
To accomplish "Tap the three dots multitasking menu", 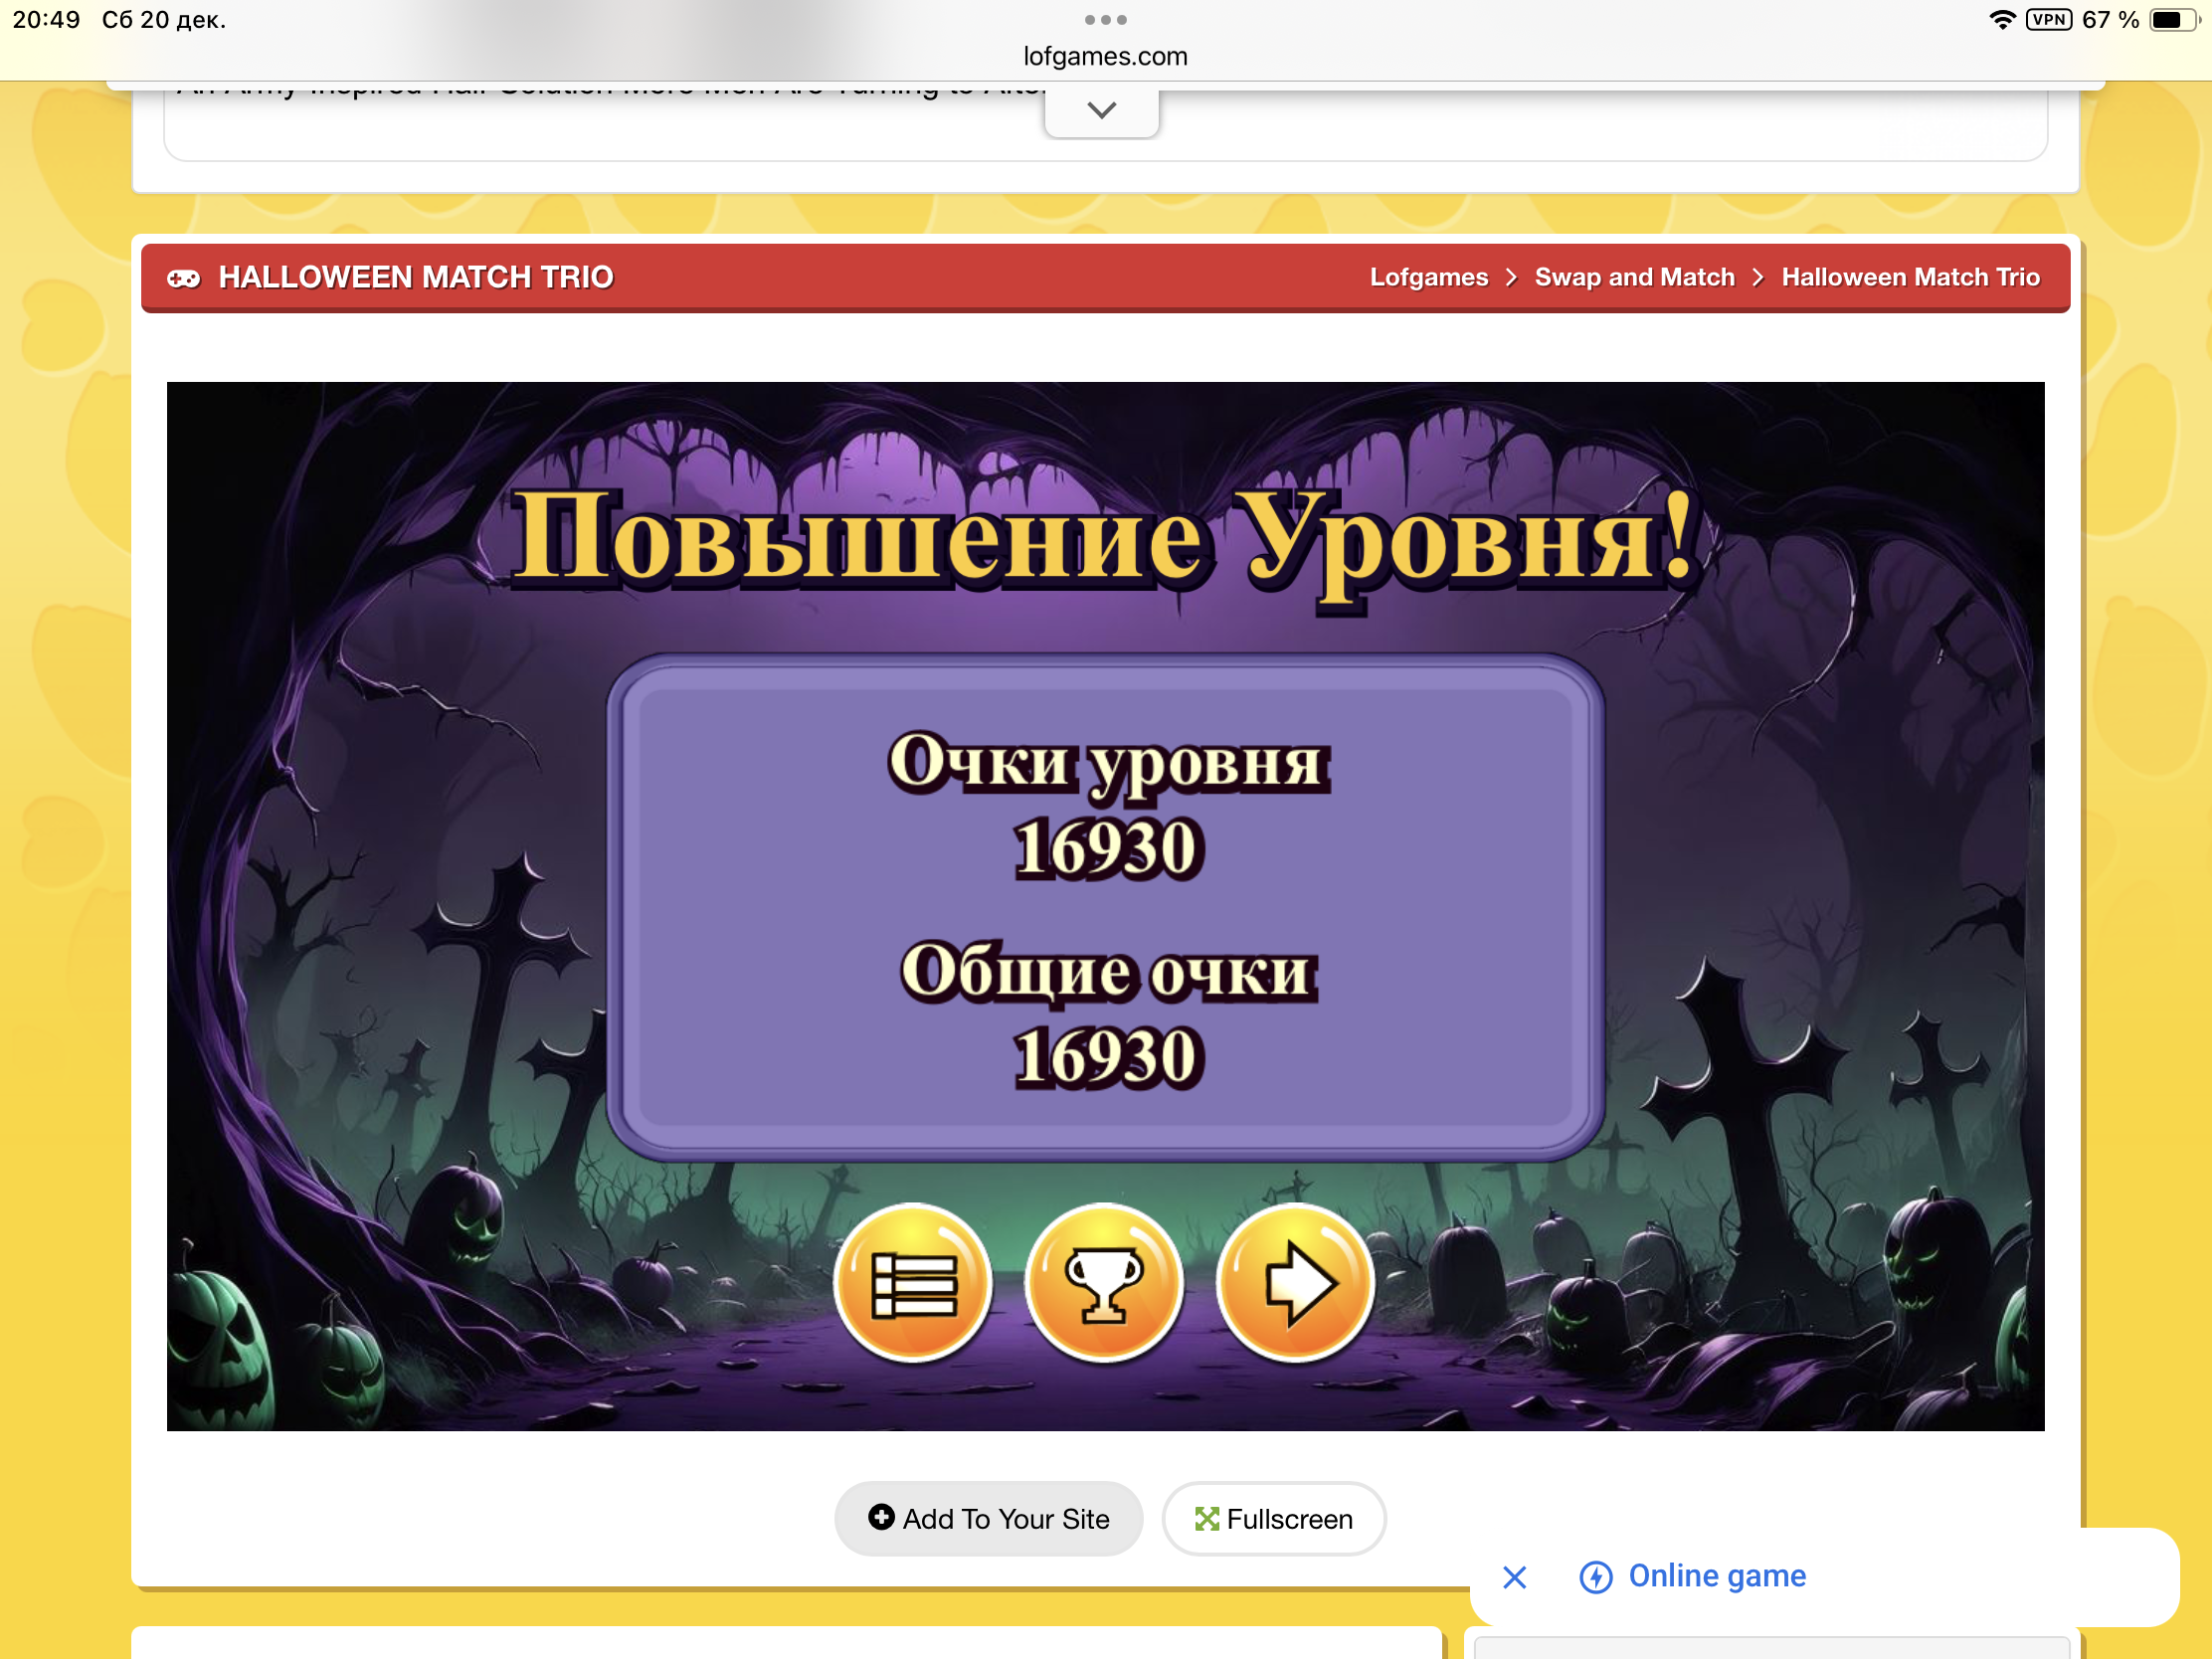I will pyautogui.click(x=1105, y=20).
